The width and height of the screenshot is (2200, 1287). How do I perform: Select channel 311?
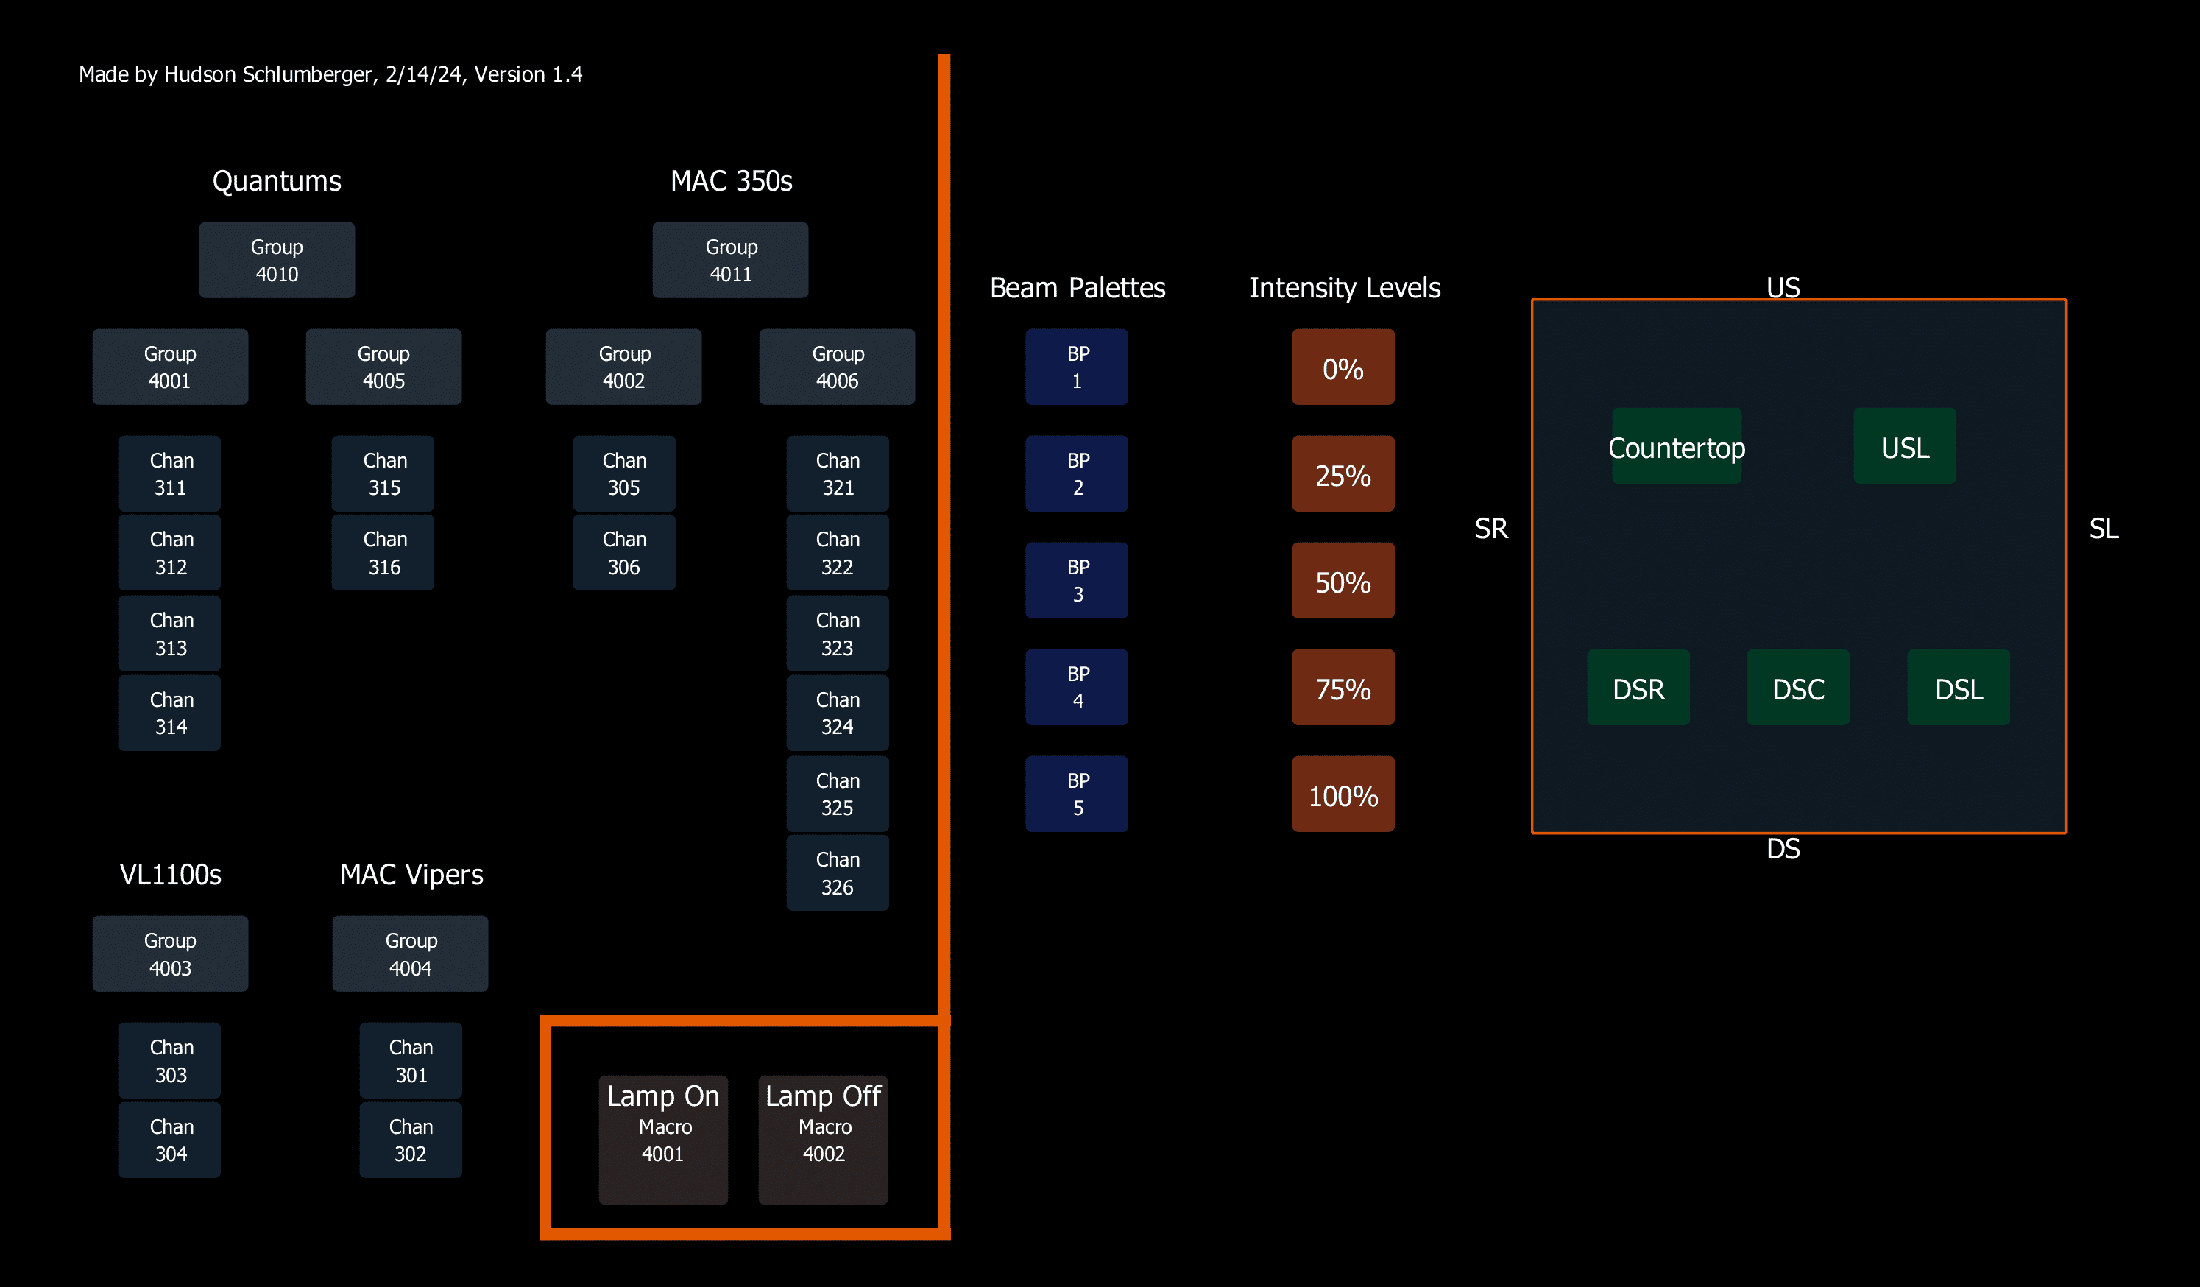click(170, 474)
